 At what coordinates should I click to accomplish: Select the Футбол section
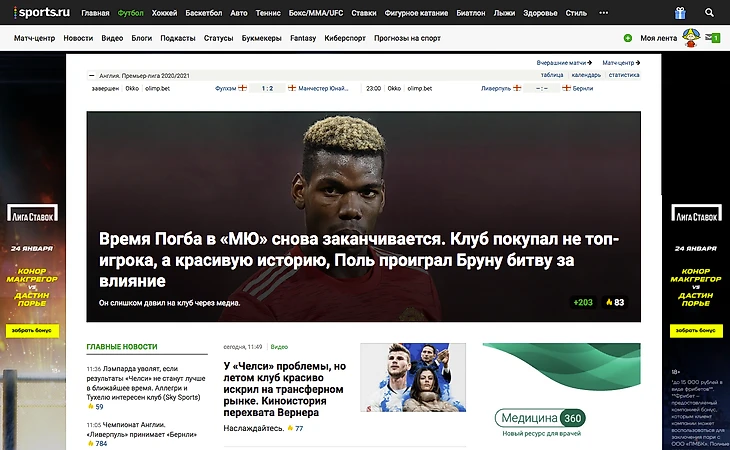tap(130, 13)
